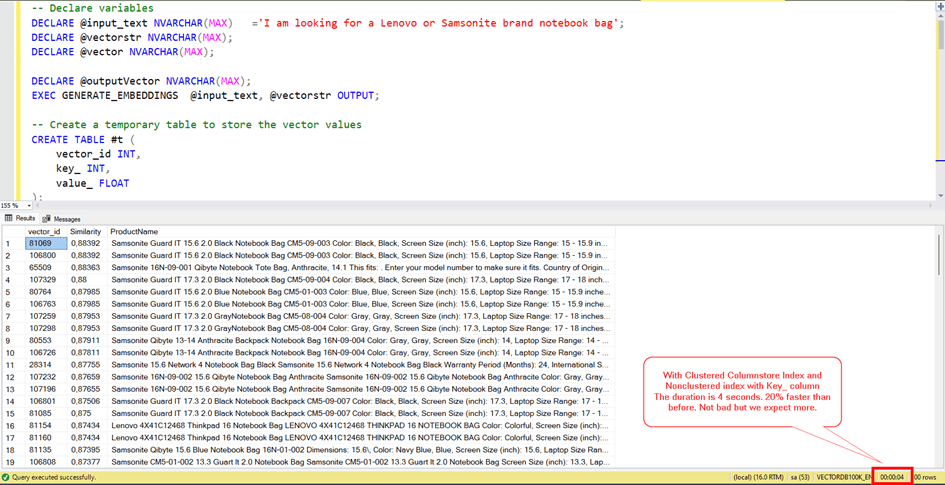Click the Similarity column header
The height and width of the screenshot is (485, 945).
click(x=85, y=232)
